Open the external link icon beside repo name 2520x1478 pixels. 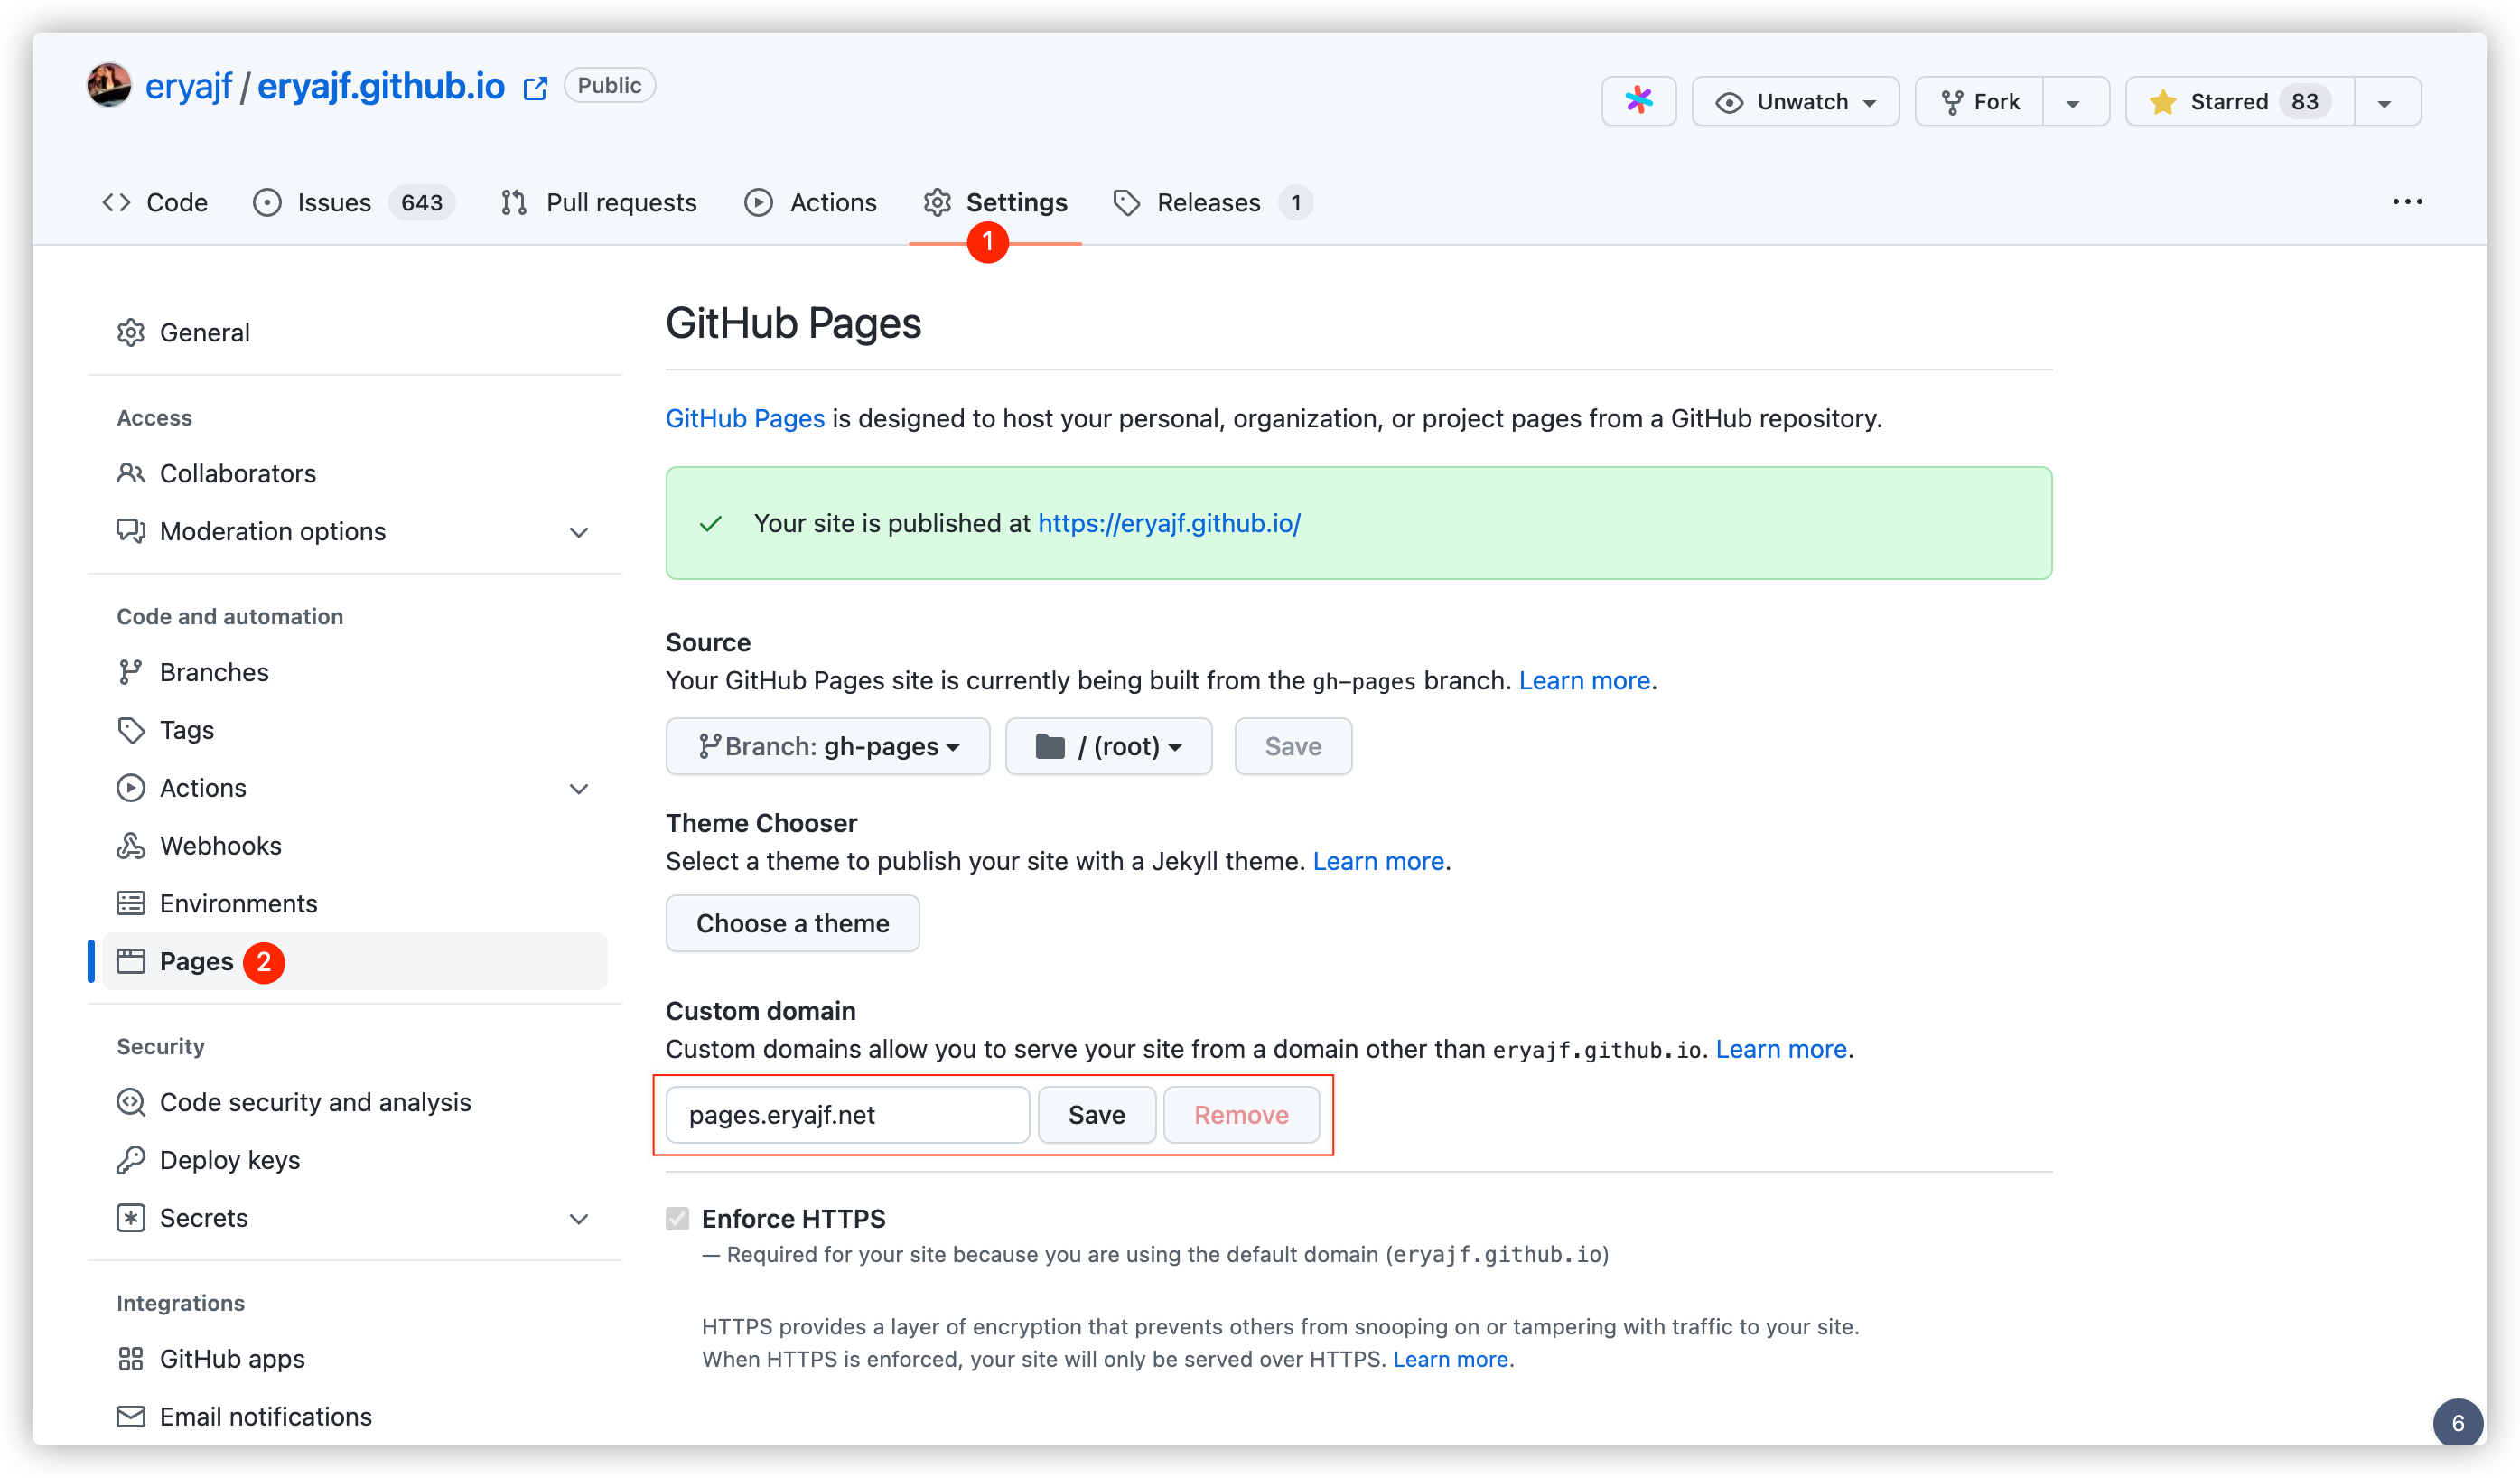(536, 88)
